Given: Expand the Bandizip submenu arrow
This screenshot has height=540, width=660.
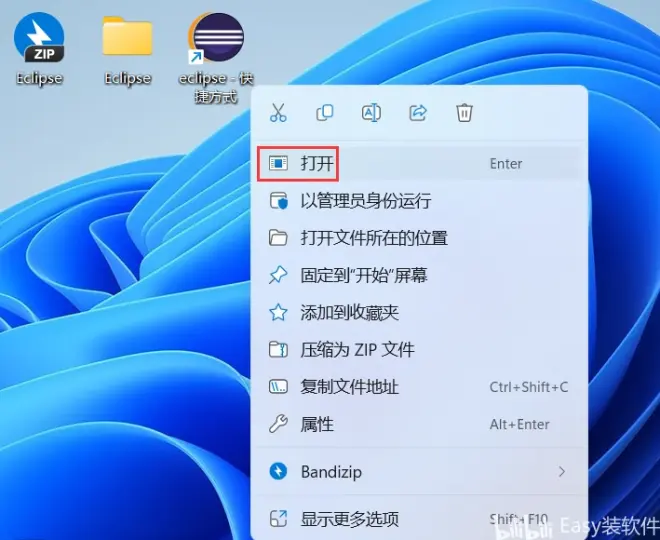Looking at the screenshot, I should point(562,472).
